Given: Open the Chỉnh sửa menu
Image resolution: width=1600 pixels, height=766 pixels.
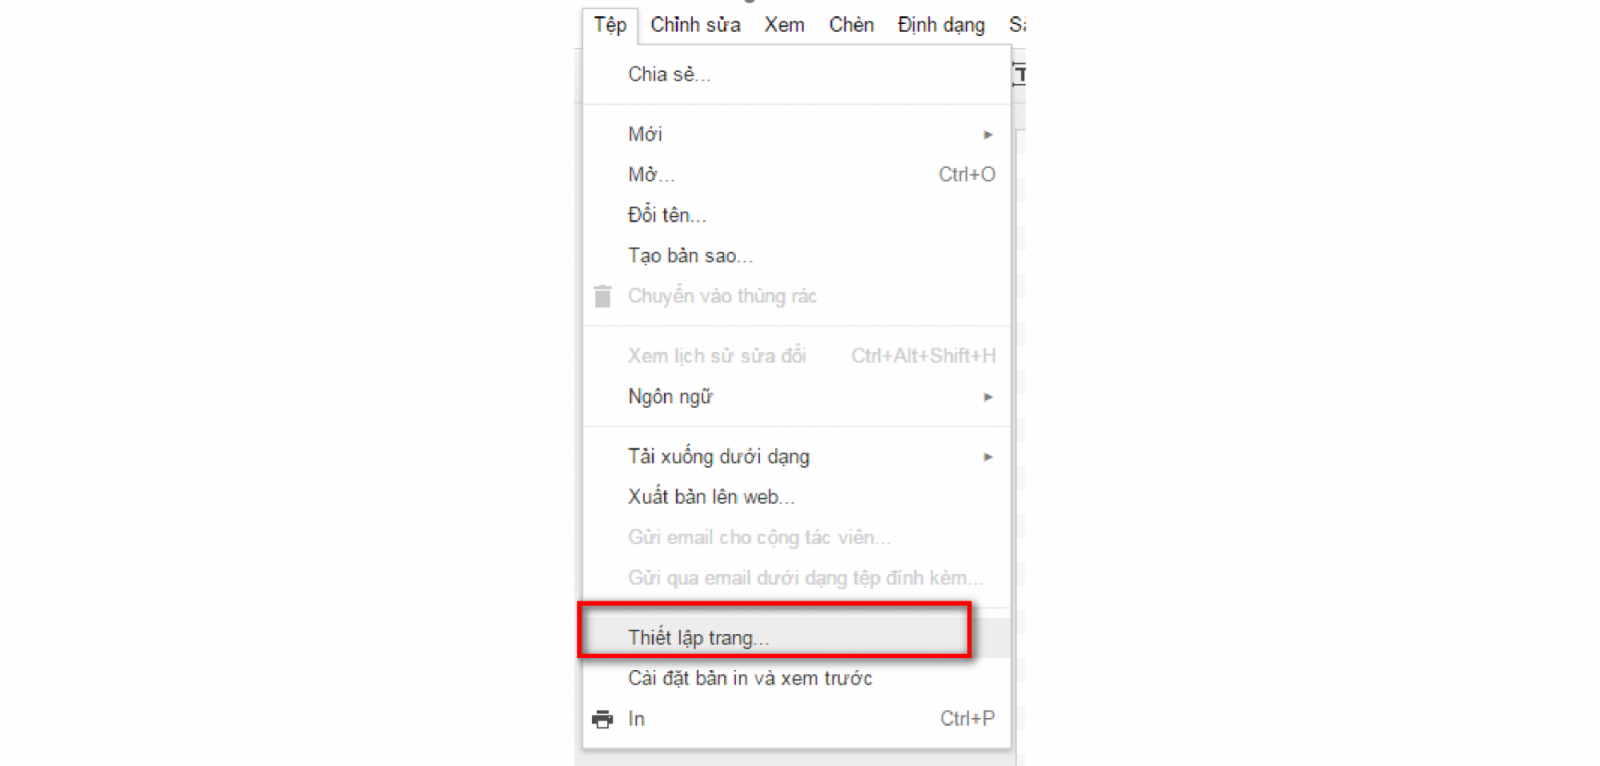Looking at the screenshot, I should pos(695,25).
